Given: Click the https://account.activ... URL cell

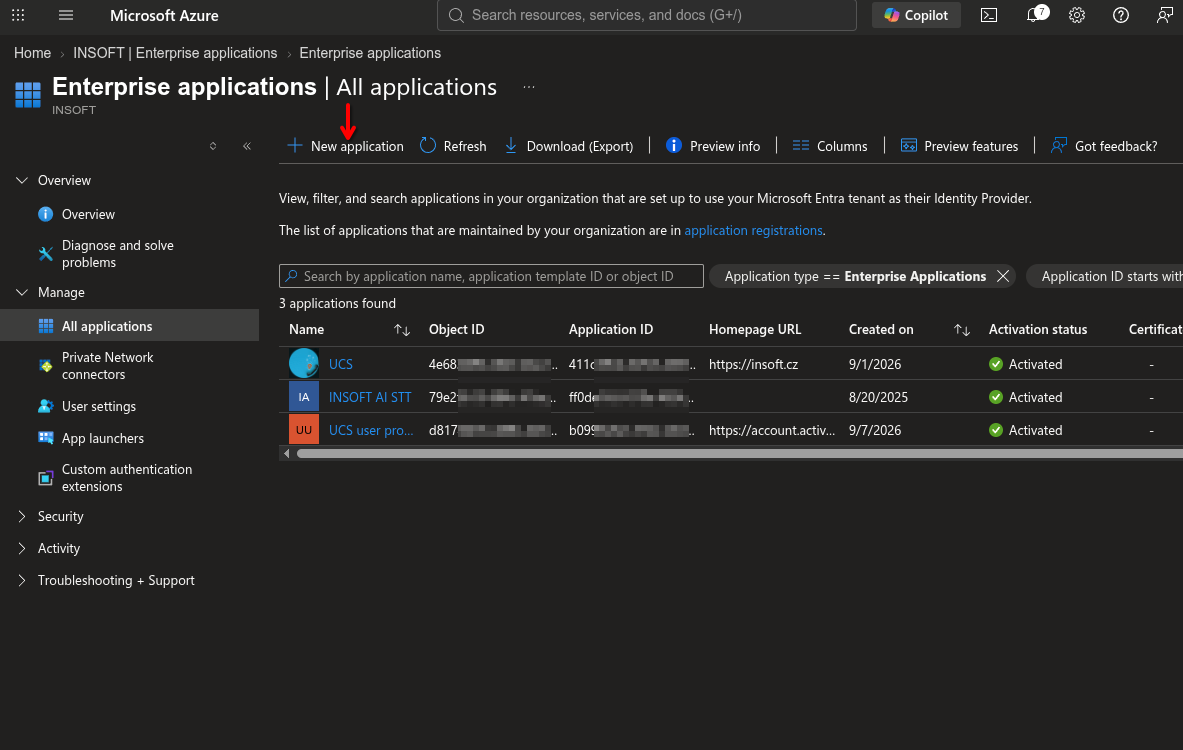Looking at the screenshot, I should click(x=772, y=430).
